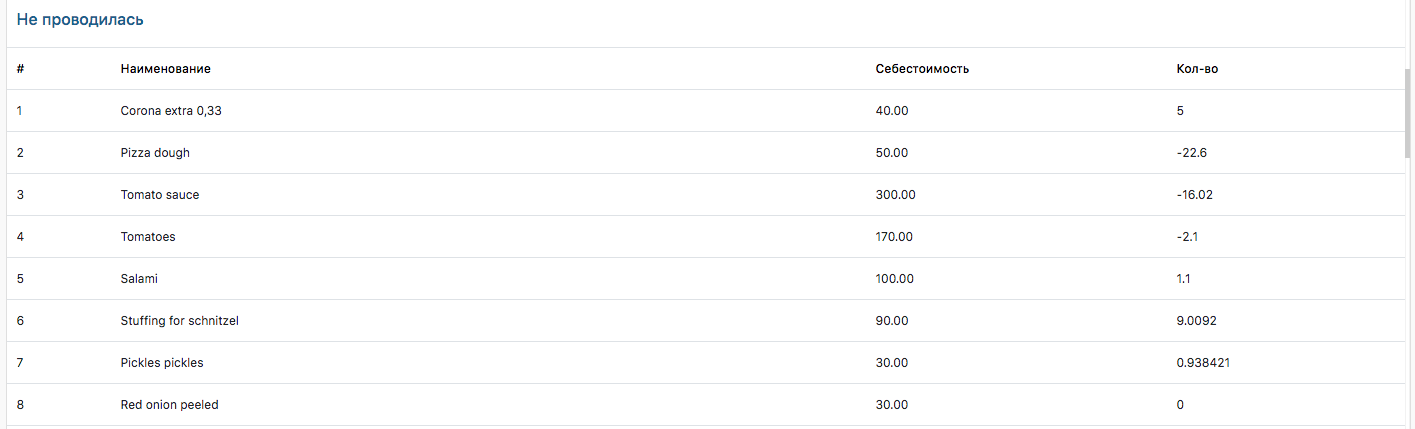Select the Stuffing for schnitzel item
Screen dimensions: 1415x429
click(180, 321)
